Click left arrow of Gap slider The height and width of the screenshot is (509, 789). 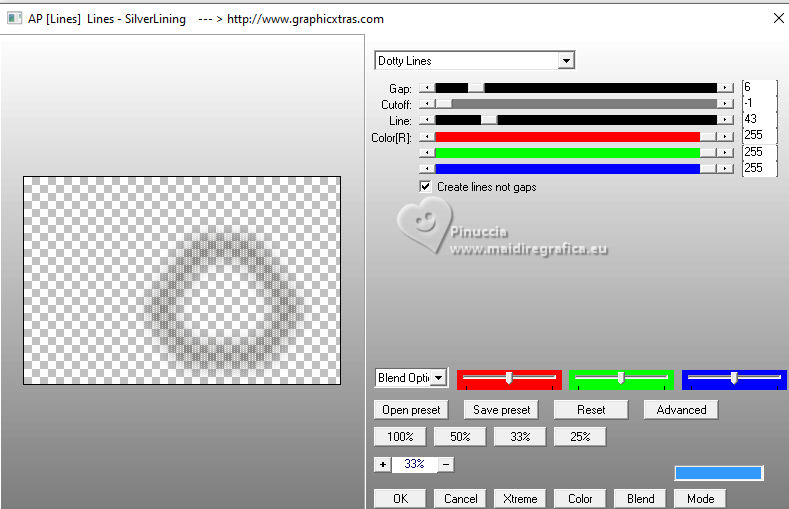tap(427, 88)
